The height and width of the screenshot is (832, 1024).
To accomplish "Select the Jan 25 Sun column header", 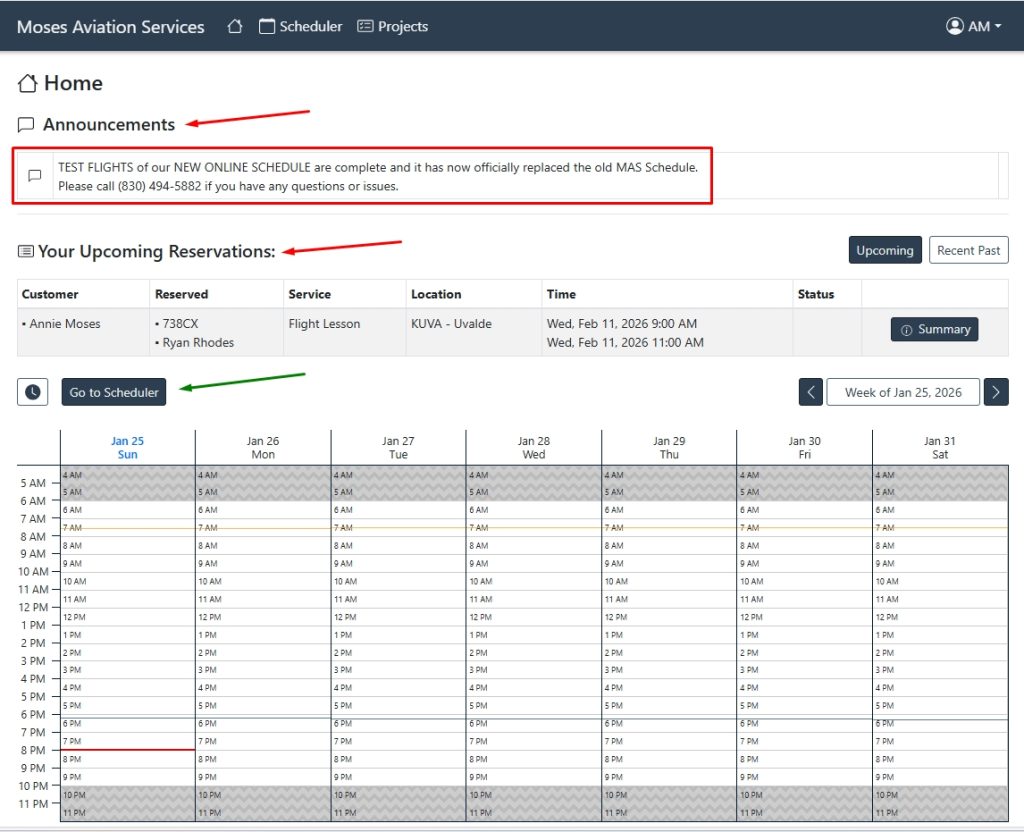I will pos(127,448).
